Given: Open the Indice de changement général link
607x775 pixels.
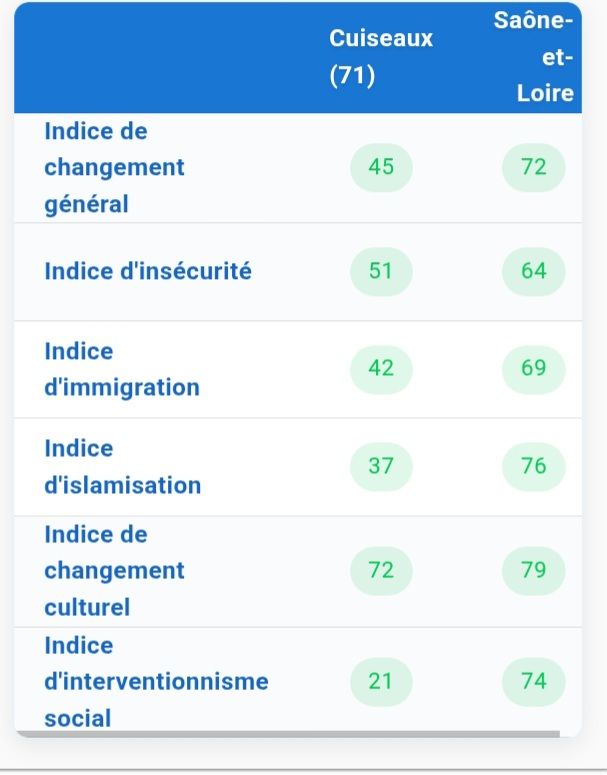Looking at the screenshot, I should pos(114,168).
